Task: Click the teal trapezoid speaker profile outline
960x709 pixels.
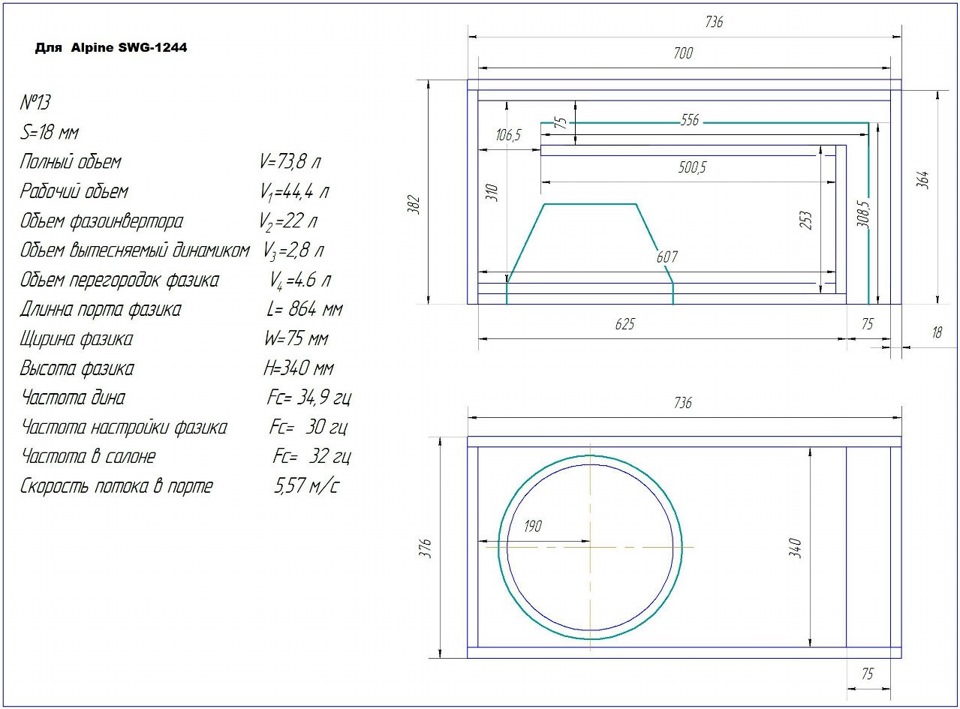Action: 590,204
